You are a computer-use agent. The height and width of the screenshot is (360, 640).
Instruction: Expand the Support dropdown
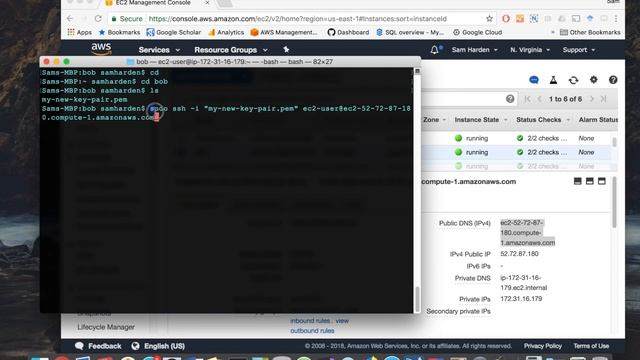coord(579,50)
